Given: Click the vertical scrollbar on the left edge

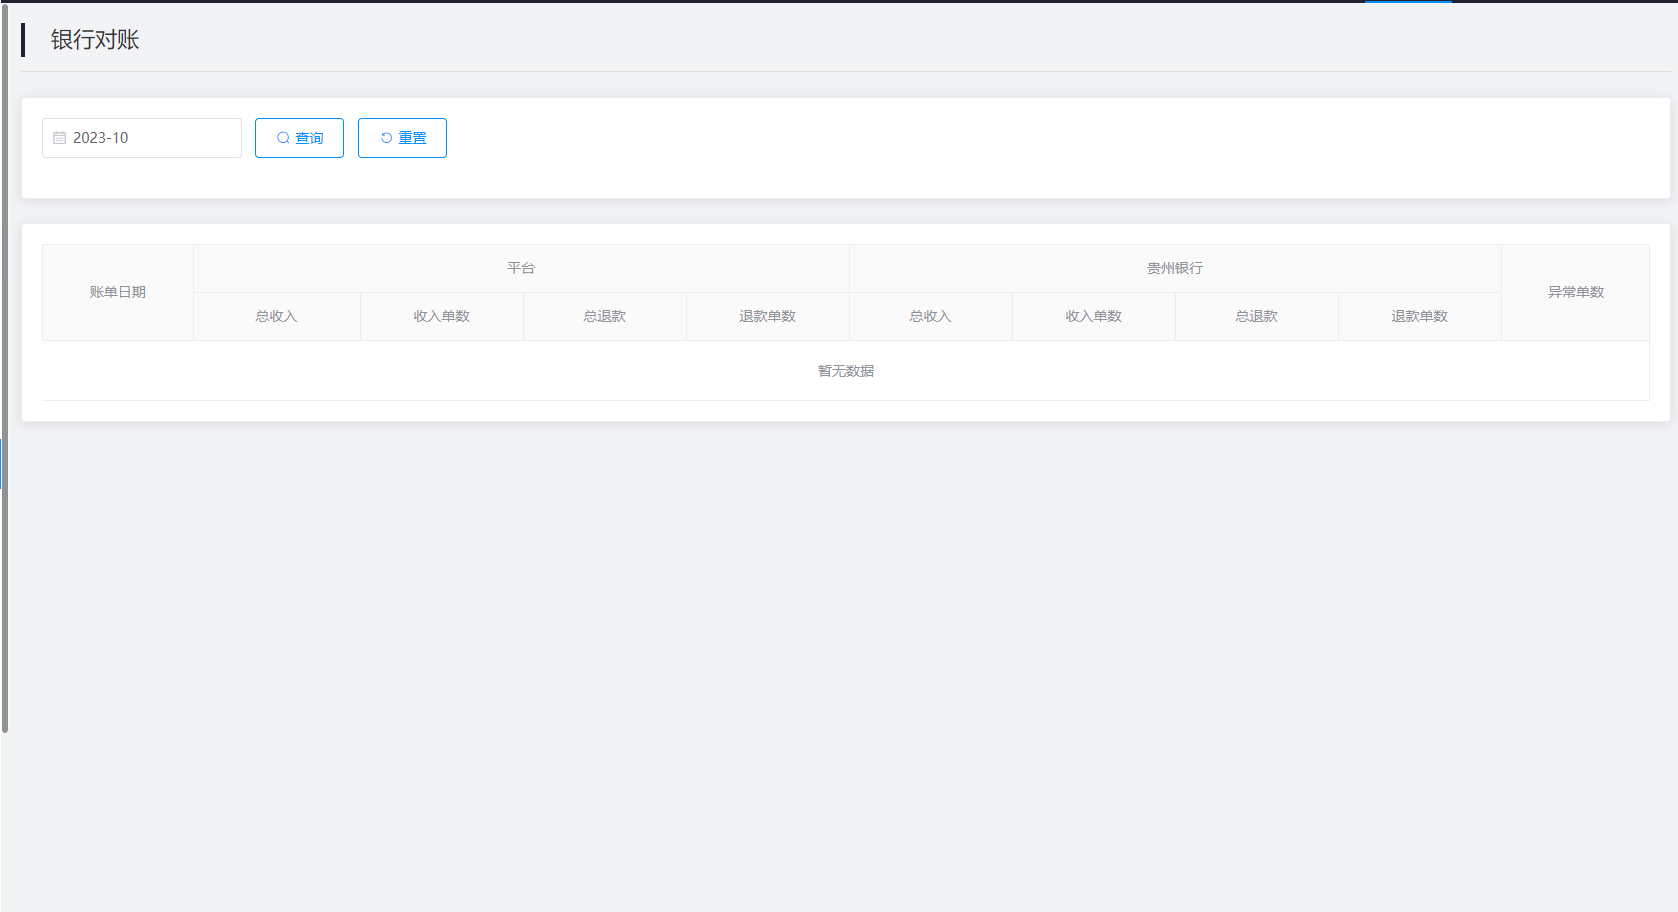Looking at the screenshot, I should tap(5, 370).
